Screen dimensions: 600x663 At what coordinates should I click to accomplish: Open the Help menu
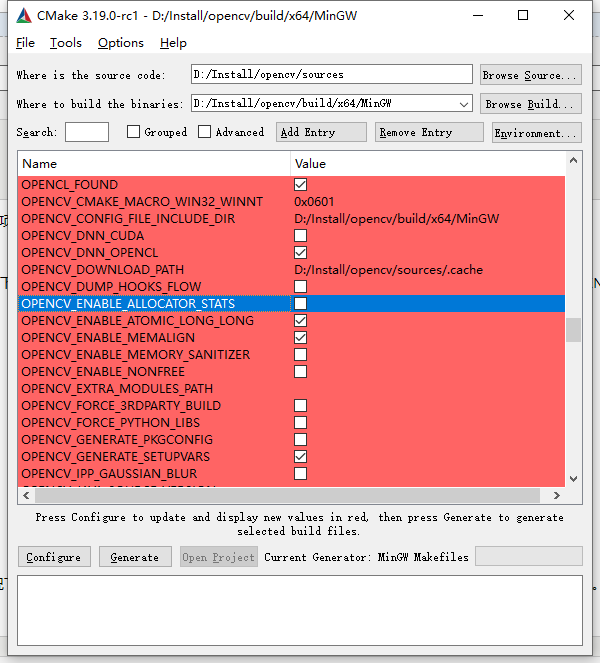(173, 43)
